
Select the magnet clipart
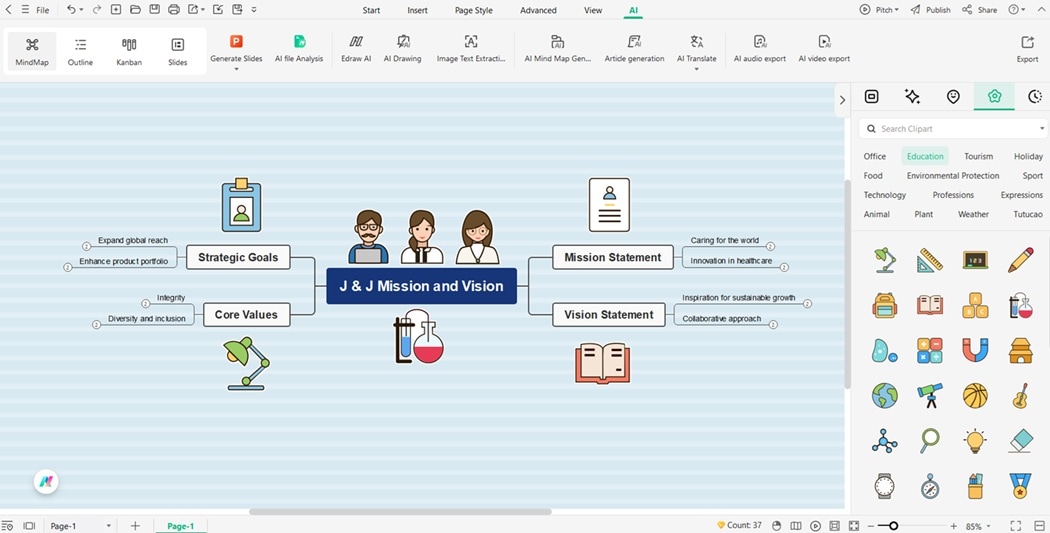coord(975,350)
